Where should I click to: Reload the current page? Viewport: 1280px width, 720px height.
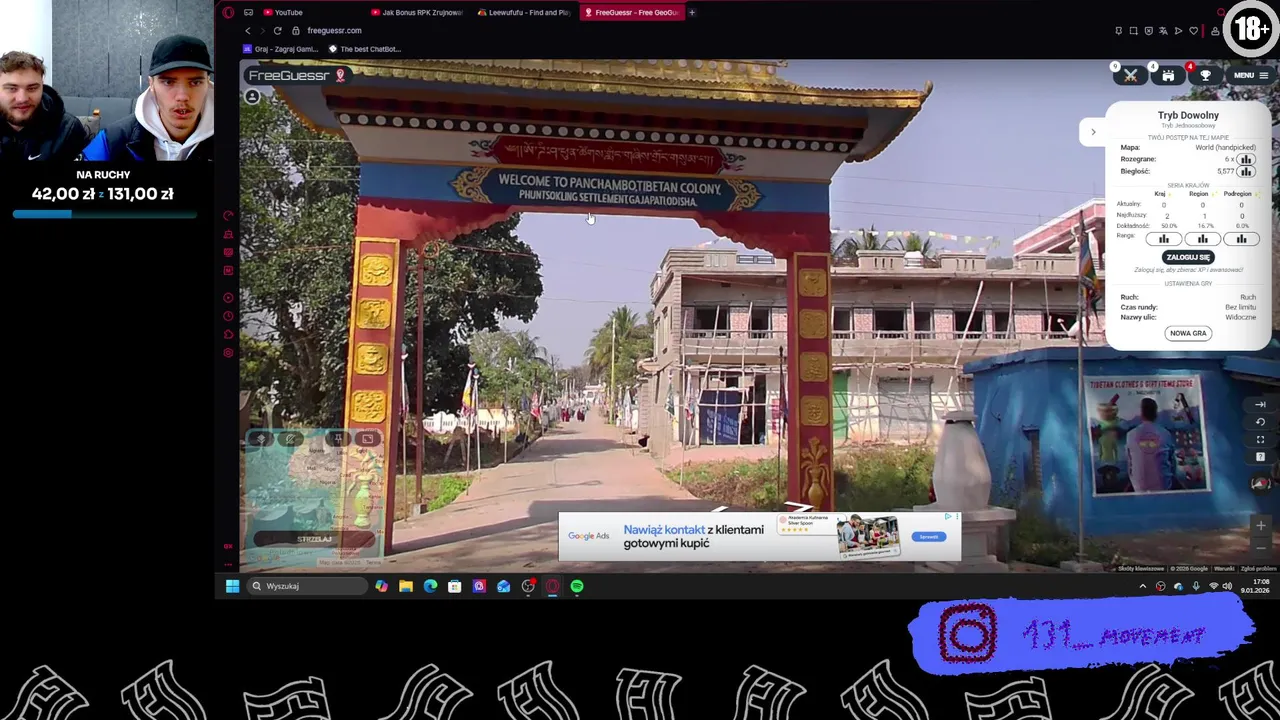[x=277, y=30]
